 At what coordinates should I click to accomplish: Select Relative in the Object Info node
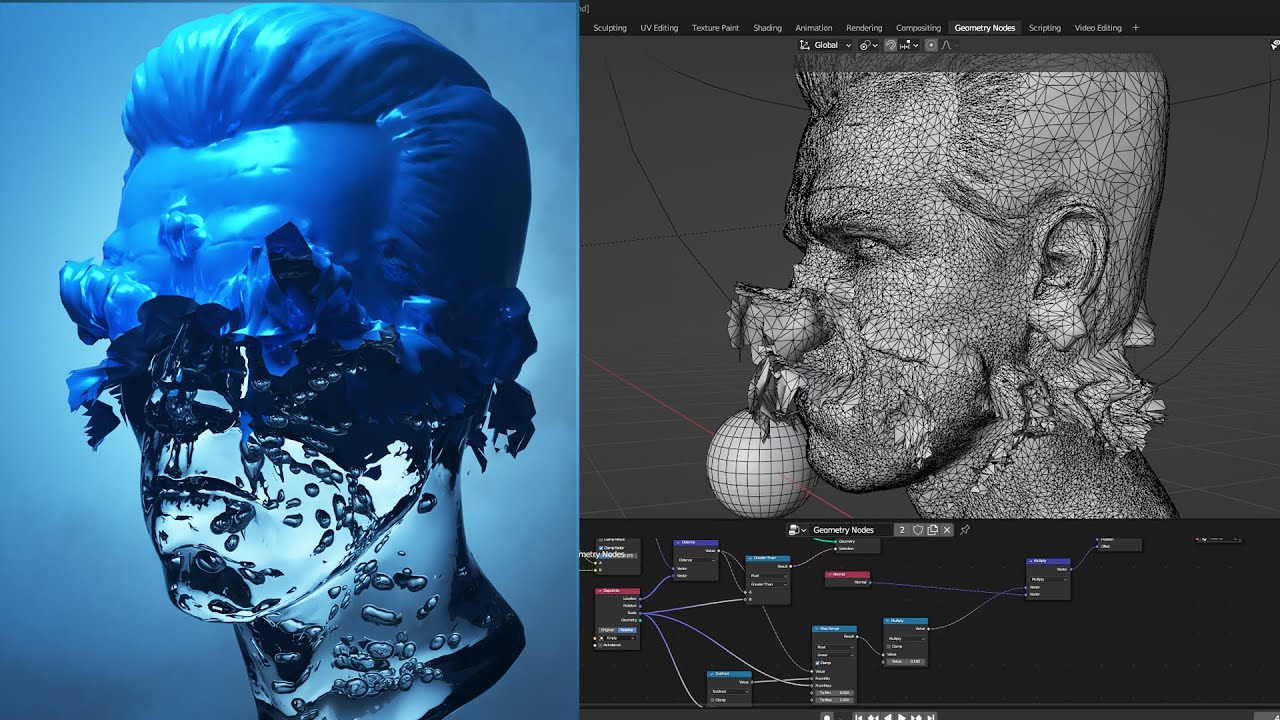coord(627,630)
